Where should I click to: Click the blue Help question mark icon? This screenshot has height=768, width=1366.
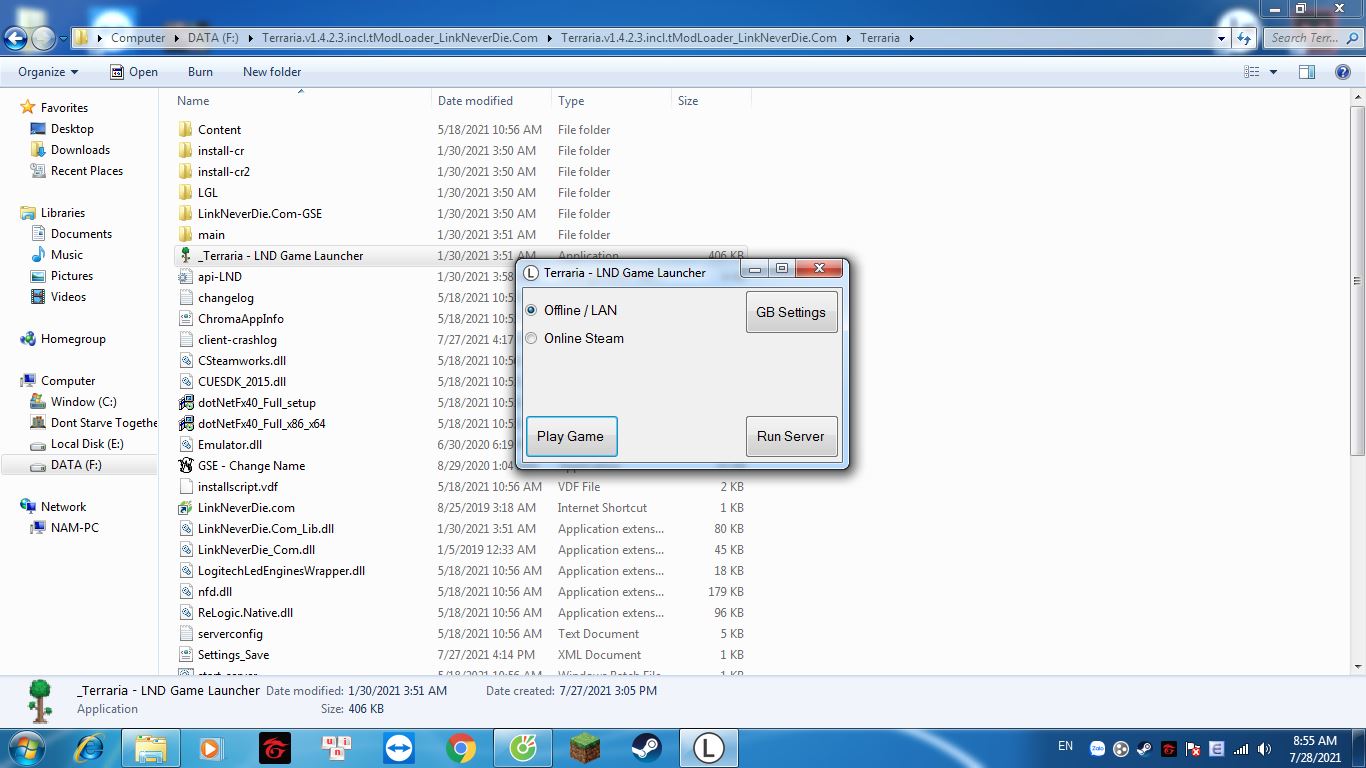click(1342, 72)
